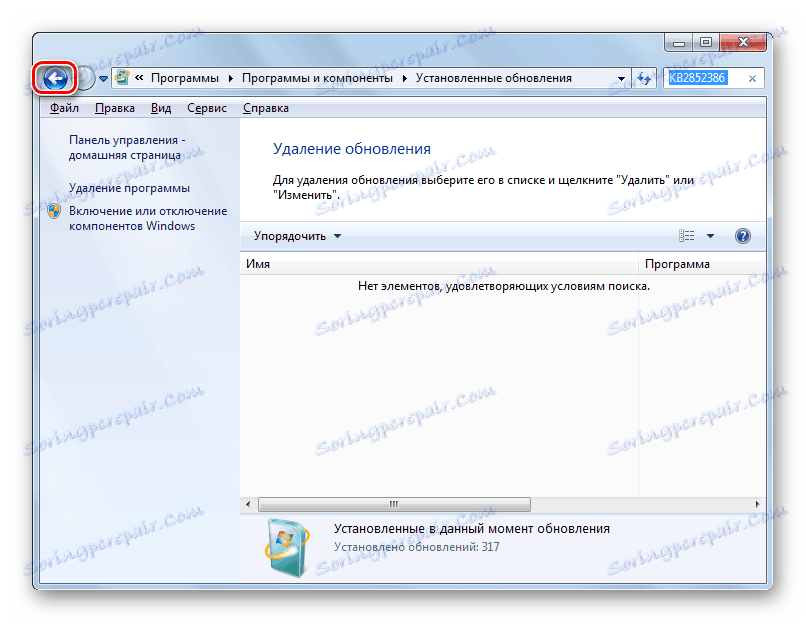Open help with the blue question mark
This screenshot has width=806, height=623.
742,236
